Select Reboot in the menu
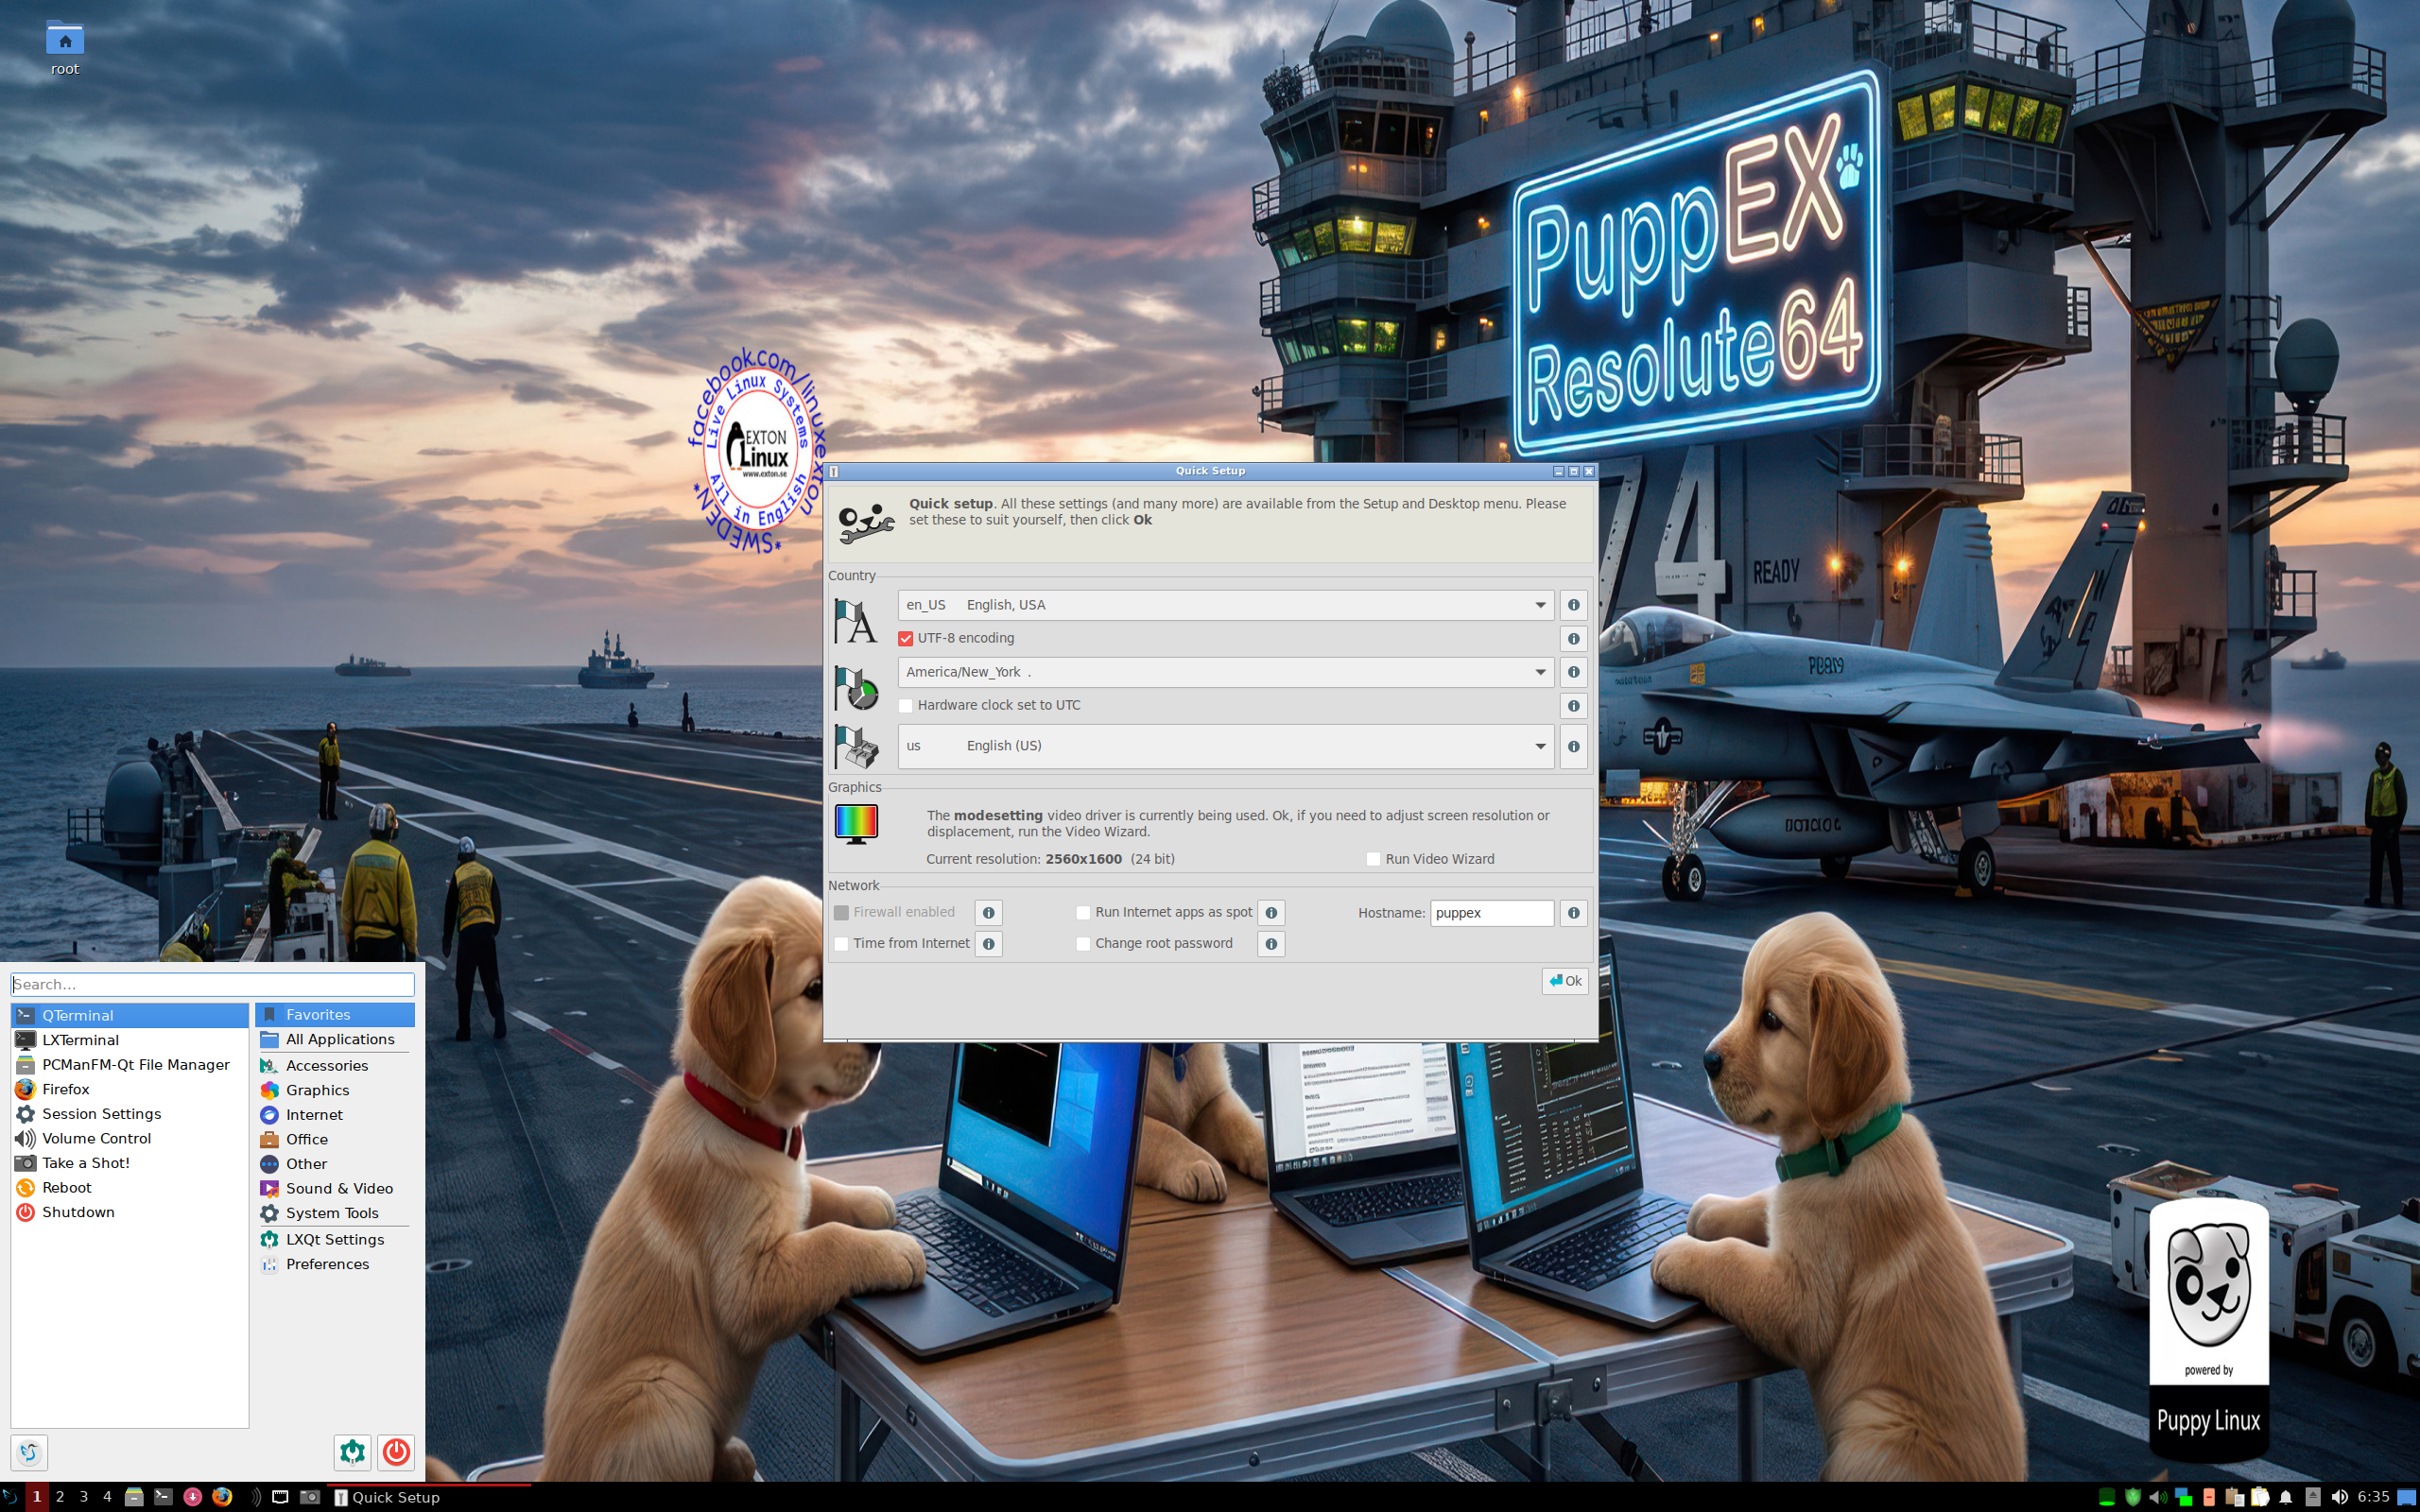The height and width of the screenshot is (1512, 2420). click(130, 1188)
